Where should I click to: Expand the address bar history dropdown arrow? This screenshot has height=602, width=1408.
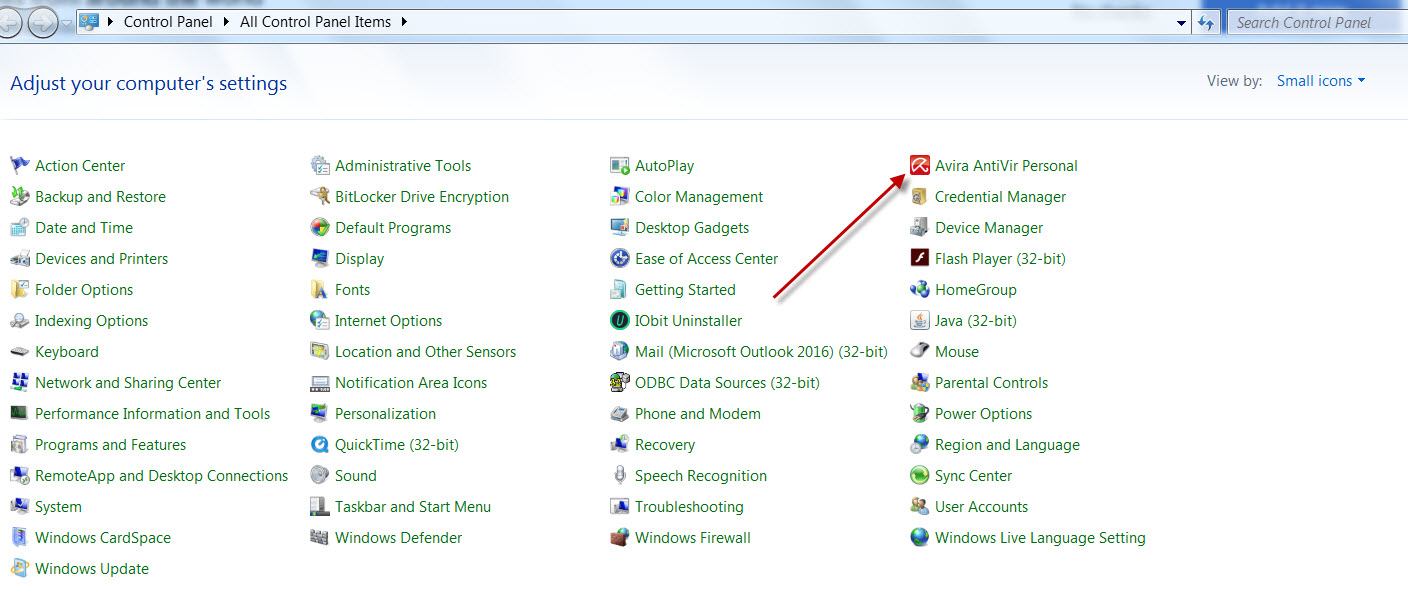(1181, 23)
